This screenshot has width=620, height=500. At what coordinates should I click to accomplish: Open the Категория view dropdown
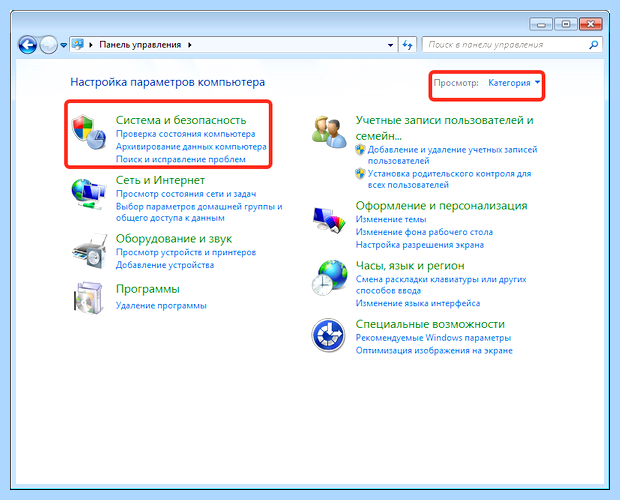click(514, 83)
